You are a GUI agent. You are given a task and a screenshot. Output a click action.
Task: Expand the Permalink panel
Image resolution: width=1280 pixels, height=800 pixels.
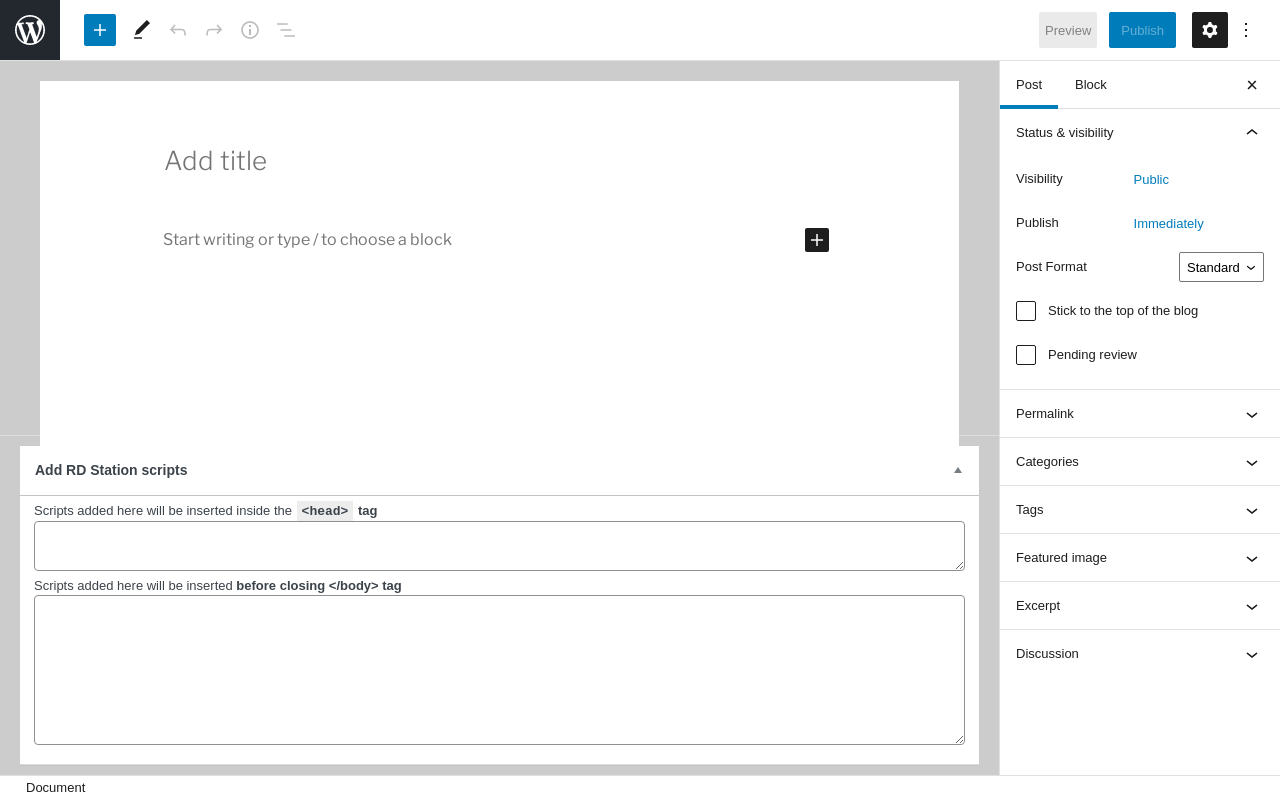1140,414
